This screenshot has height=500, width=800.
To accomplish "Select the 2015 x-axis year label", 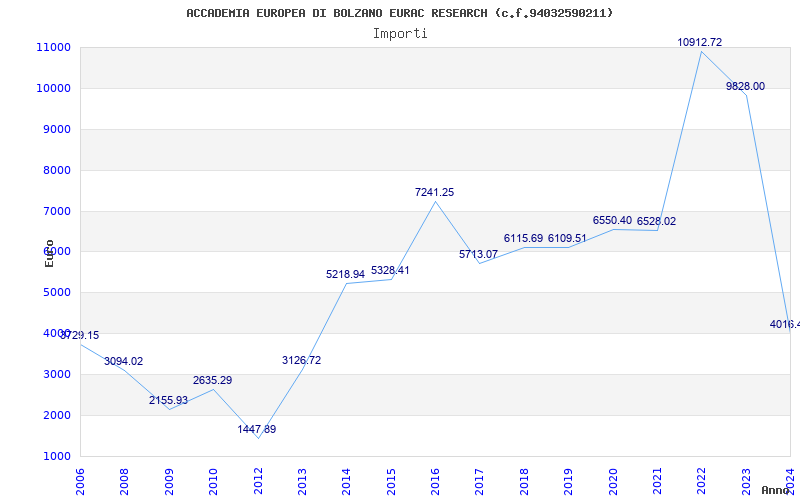I will pyautogui.click(x=391, y=481).
